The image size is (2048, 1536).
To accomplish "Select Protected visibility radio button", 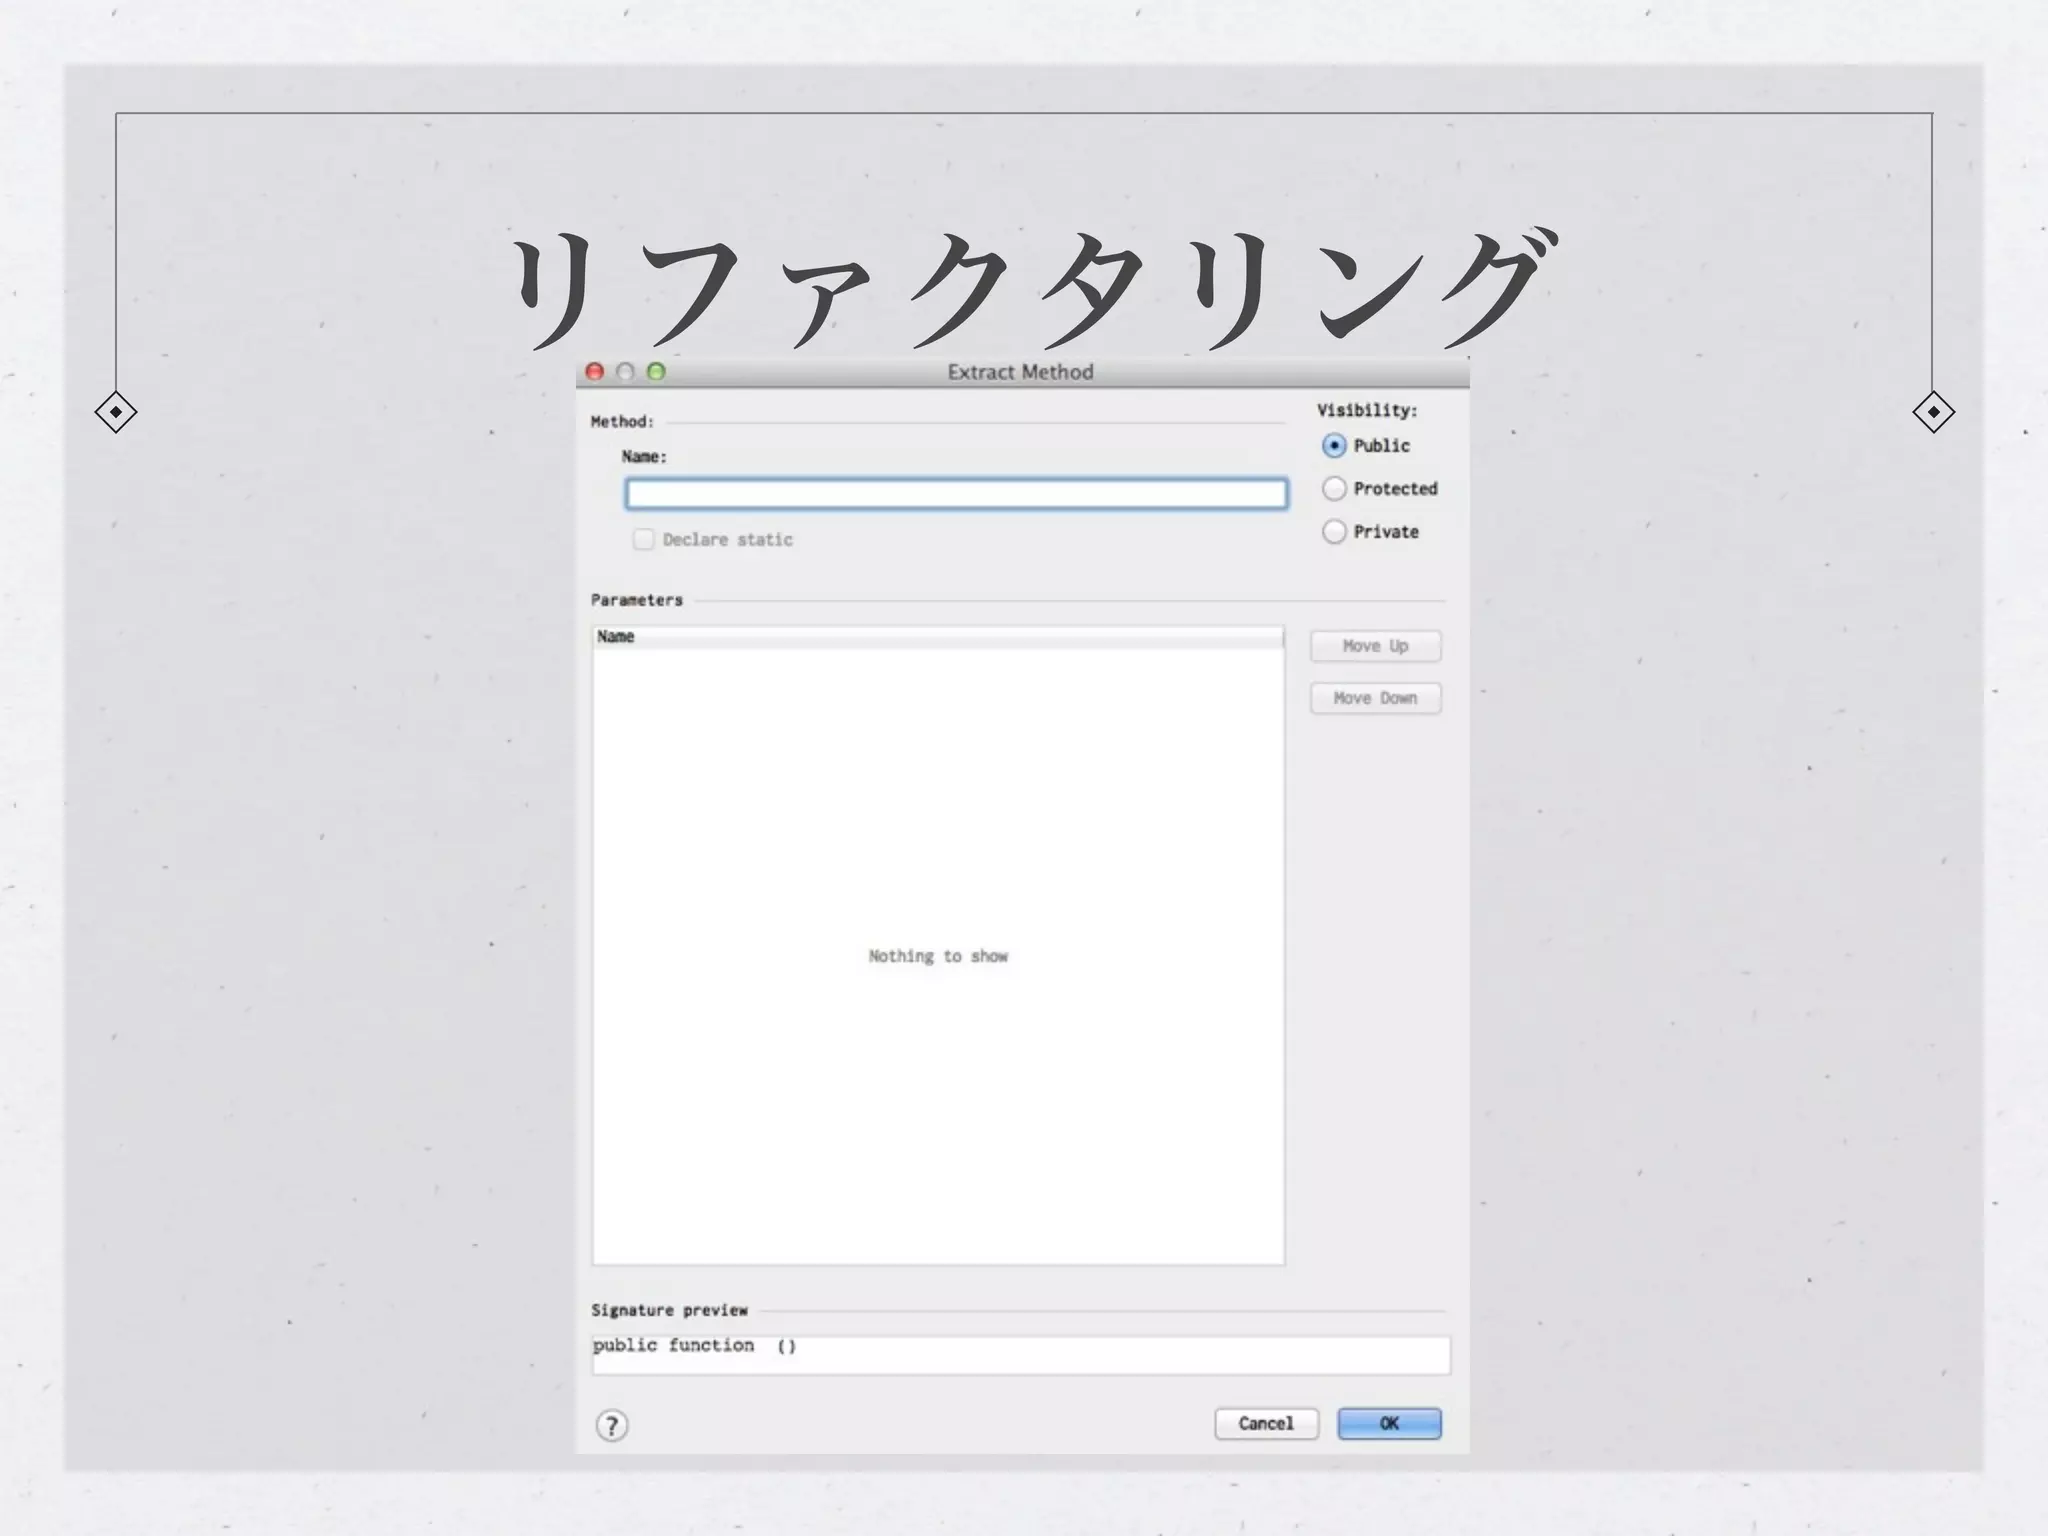I will coord(1334,489).
